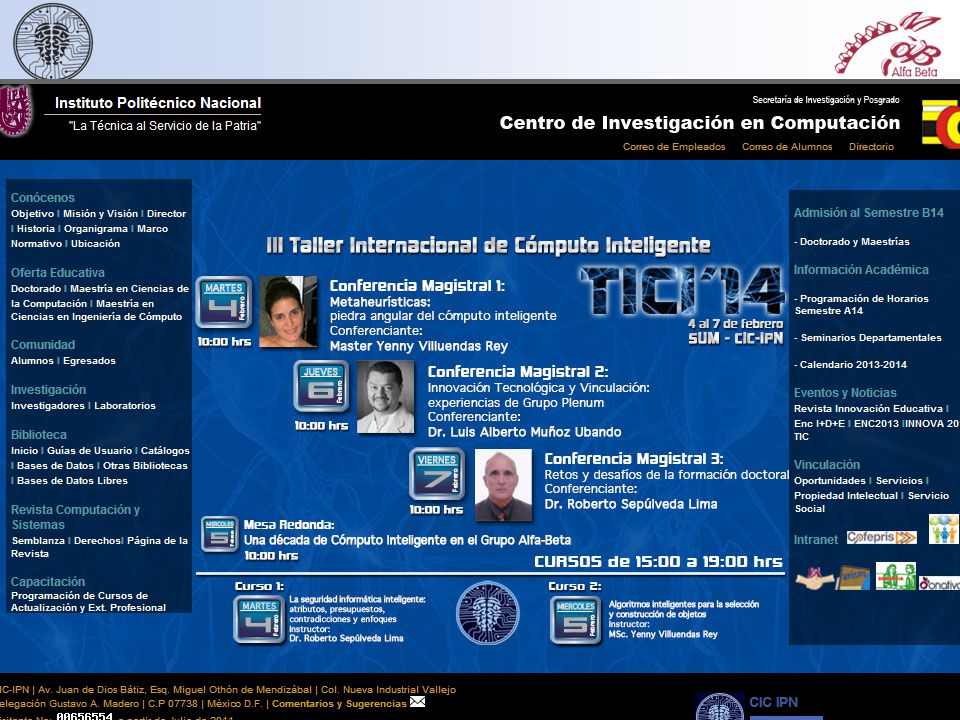
Task: Click the colorful people icon right of Cofepris
Action: 943,528
